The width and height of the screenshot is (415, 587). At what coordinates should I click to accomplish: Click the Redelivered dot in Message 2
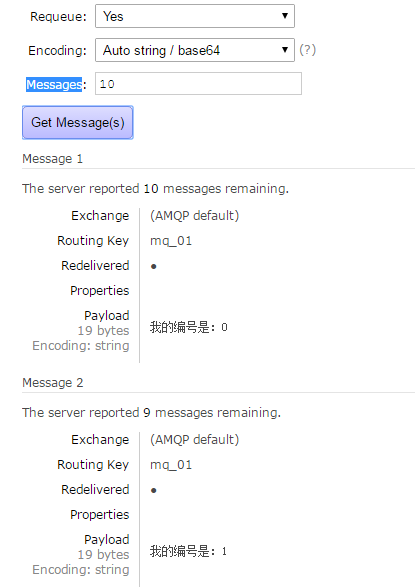153,490
